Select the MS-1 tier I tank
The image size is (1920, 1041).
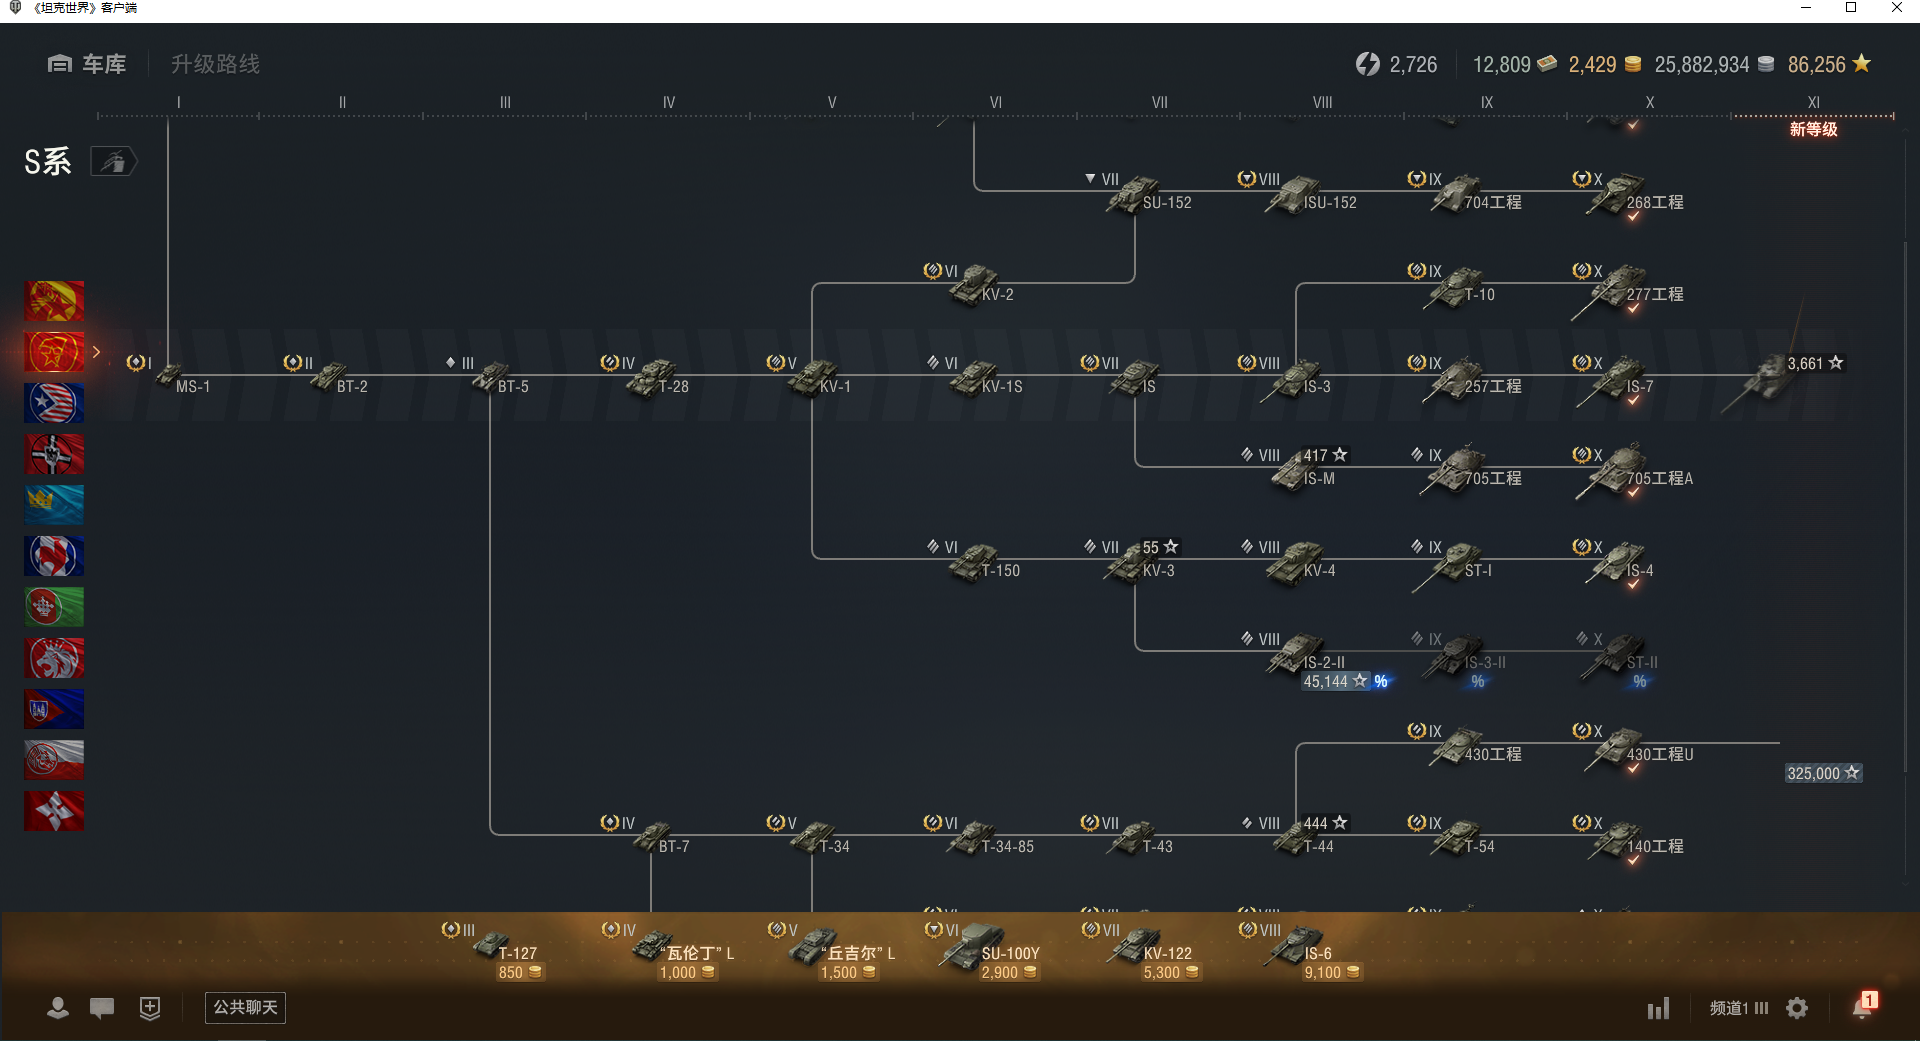171,376
